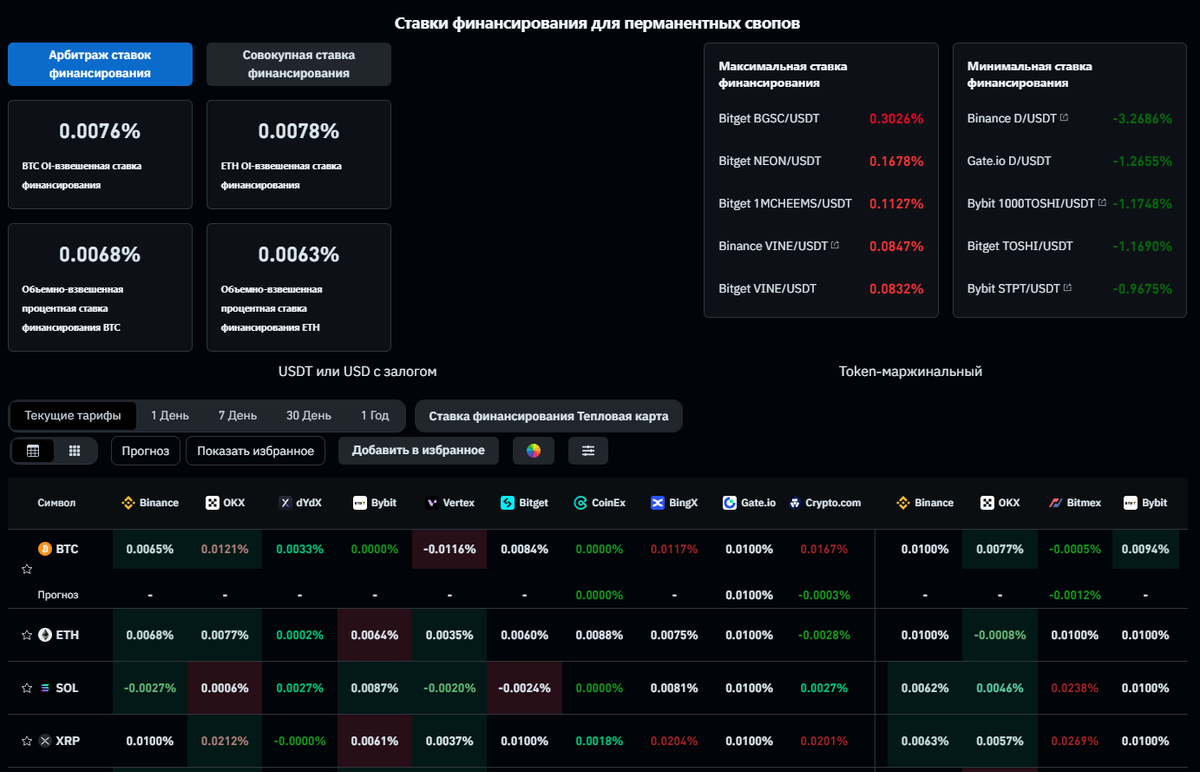Click token-margined OKX column logo
The width and height of the screenshot is (1200, 772).
pyautogui.click(x=987, y=503)
